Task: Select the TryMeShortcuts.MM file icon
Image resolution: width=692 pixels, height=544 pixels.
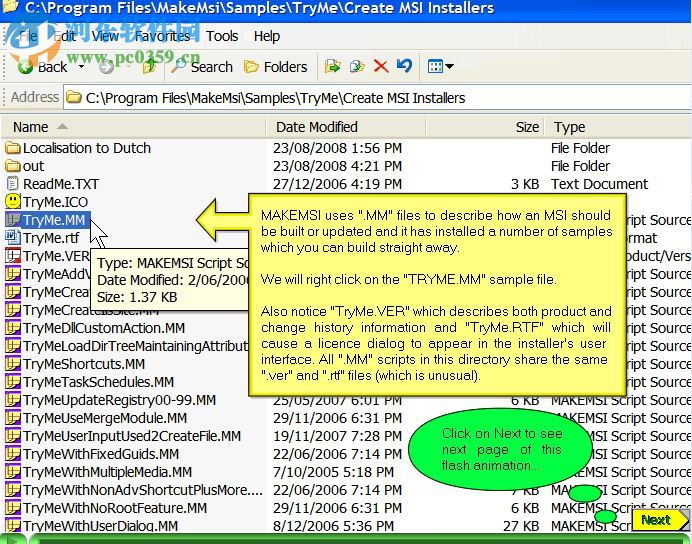Action: click(13, 364)
